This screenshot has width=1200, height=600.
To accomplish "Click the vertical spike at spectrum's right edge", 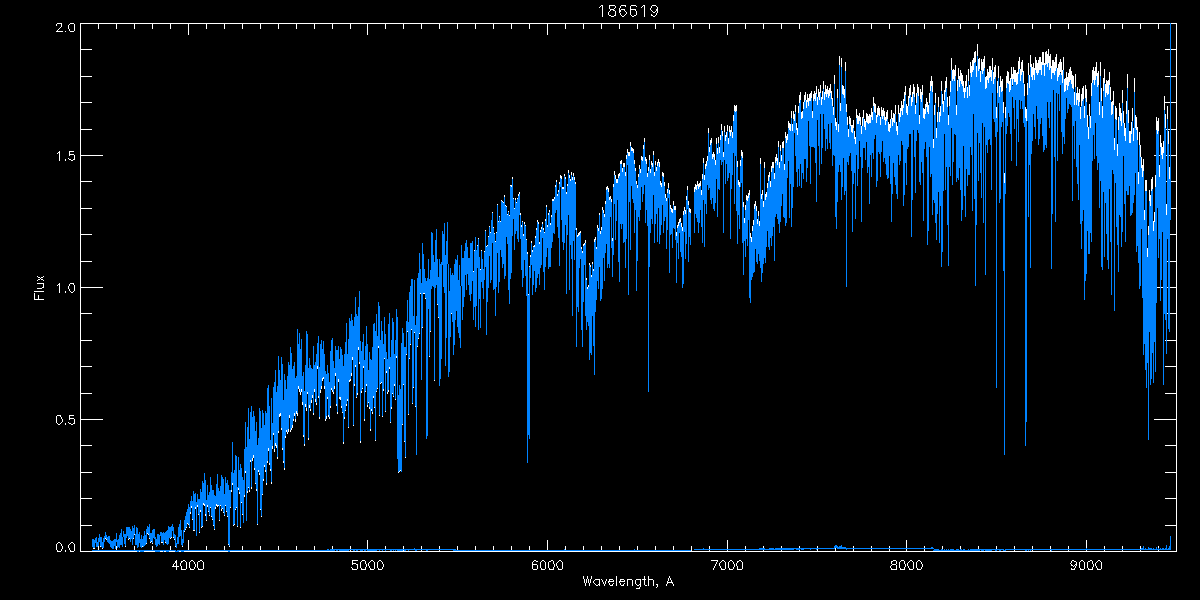I will pos(1171,100).
